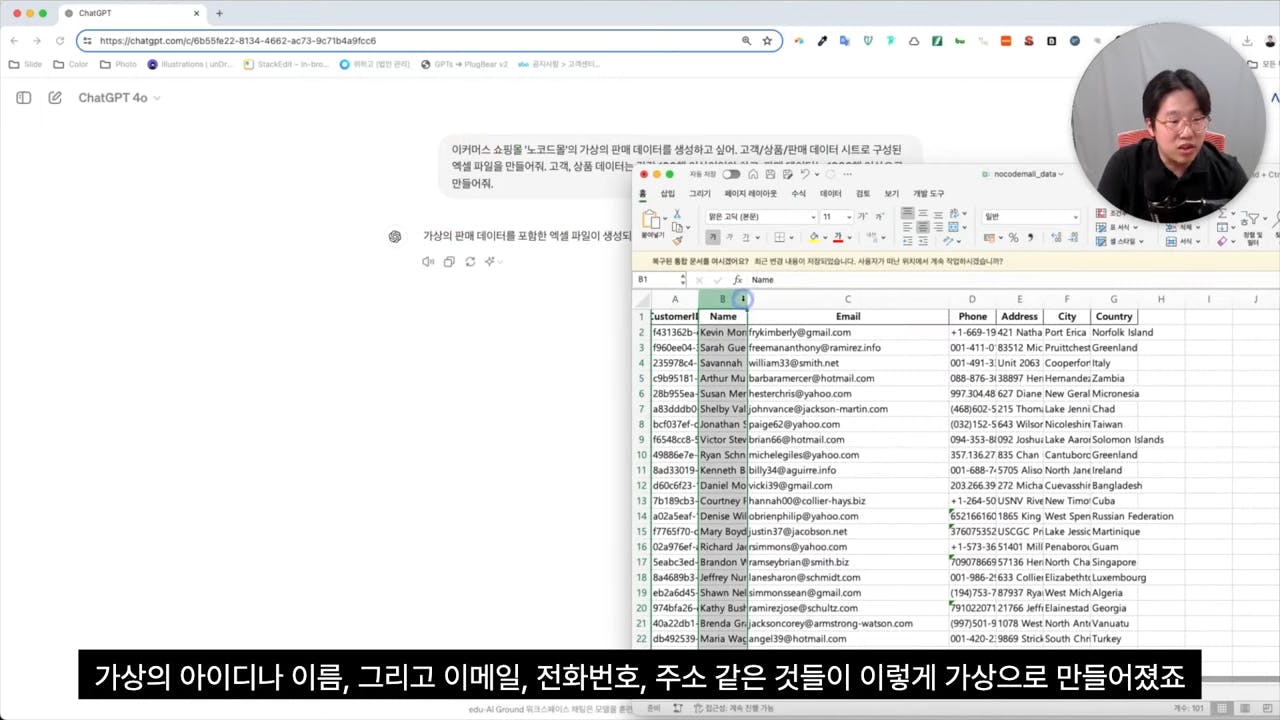Screen dimensions: 1280x720
Task: Open the 삽입 (Insert) ribbon tab
Action: coord(667,194)
